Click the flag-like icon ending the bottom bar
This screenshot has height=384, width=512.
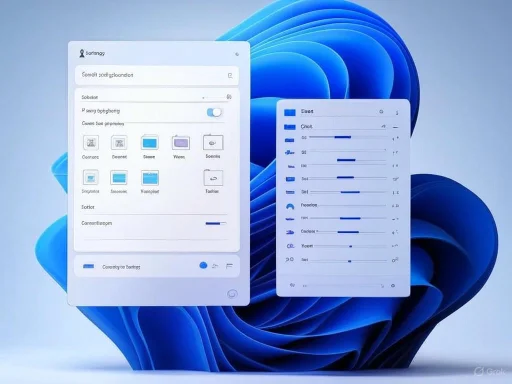pos(229,266)
